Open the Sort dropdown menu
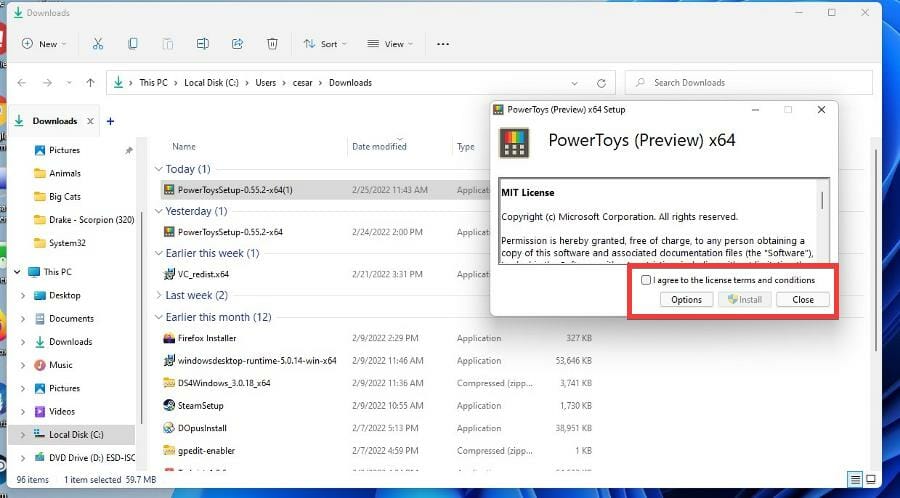This screenshot has width=900, height=498. [x=325, y=44]
